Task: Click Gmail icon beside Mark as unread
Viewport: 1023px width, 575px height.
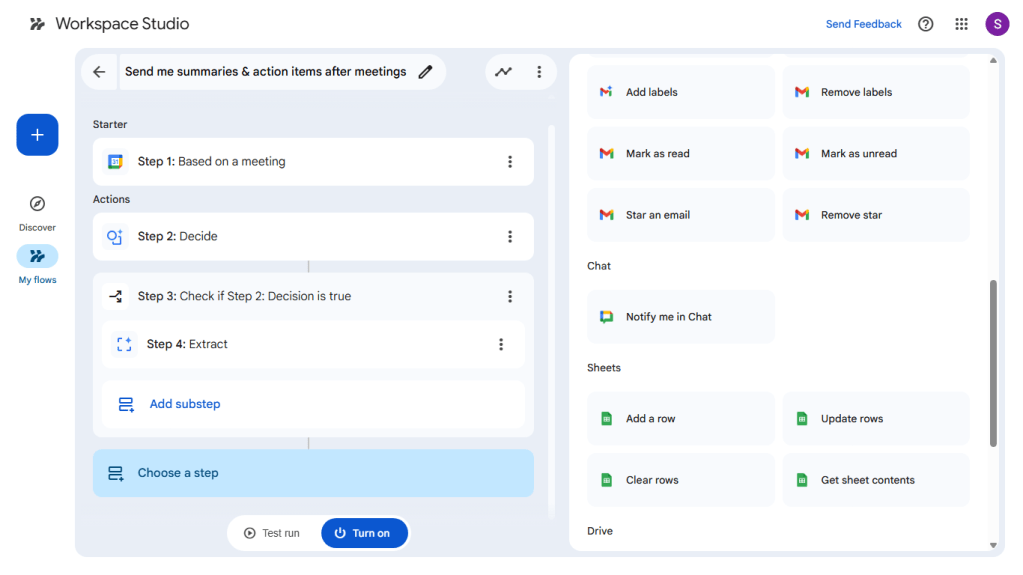Action: tap(802, 153)
